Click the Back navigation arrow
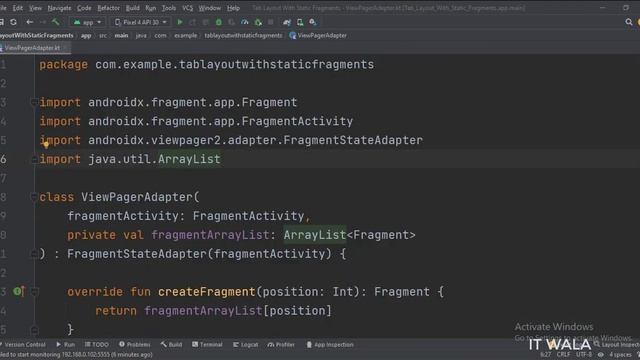Viewport: 640px width, 360px height. pyautogui.click(x=29, y=22)
